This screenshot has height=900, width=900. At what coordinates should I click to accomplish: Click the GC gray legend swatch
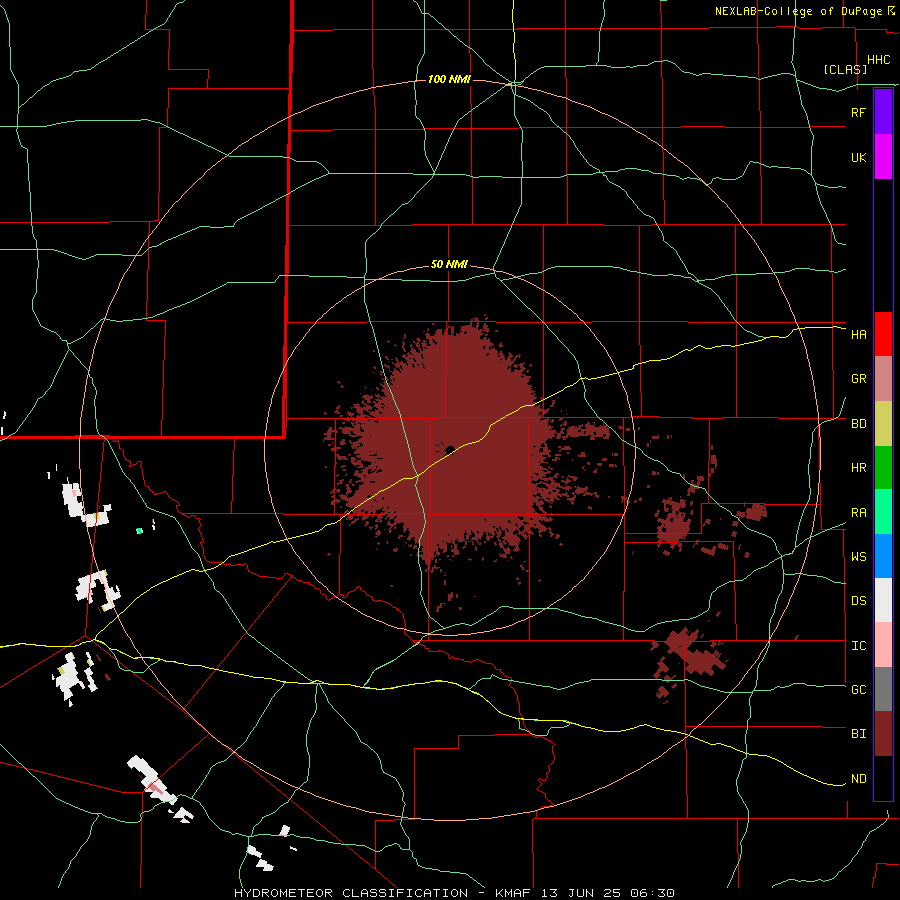883,689
